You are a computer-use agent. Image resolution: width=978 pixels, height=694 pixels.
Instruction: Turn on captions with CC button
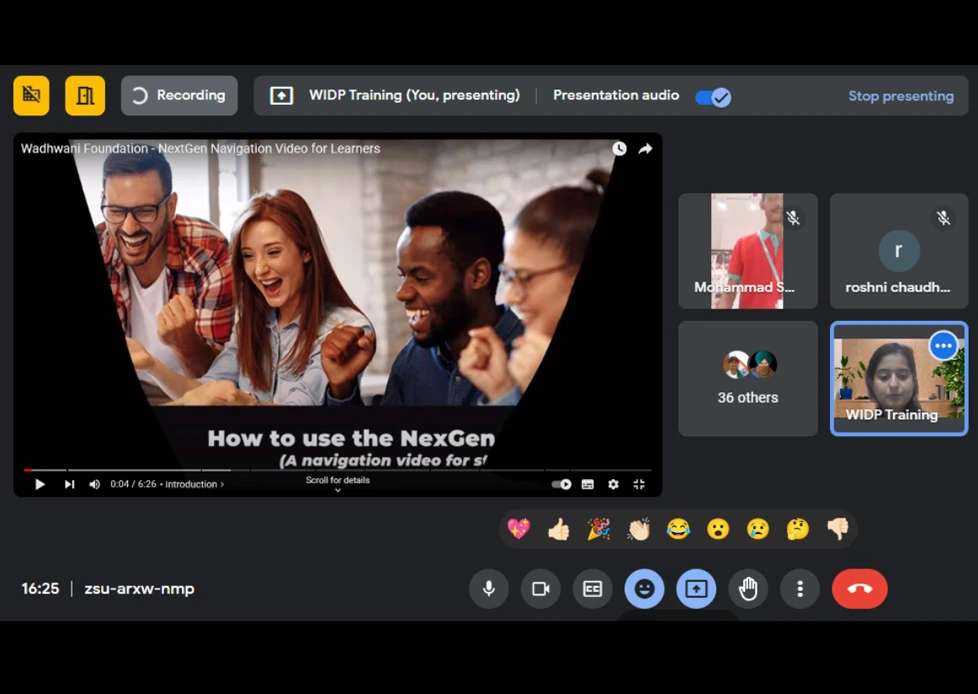[x=593, y=589]
